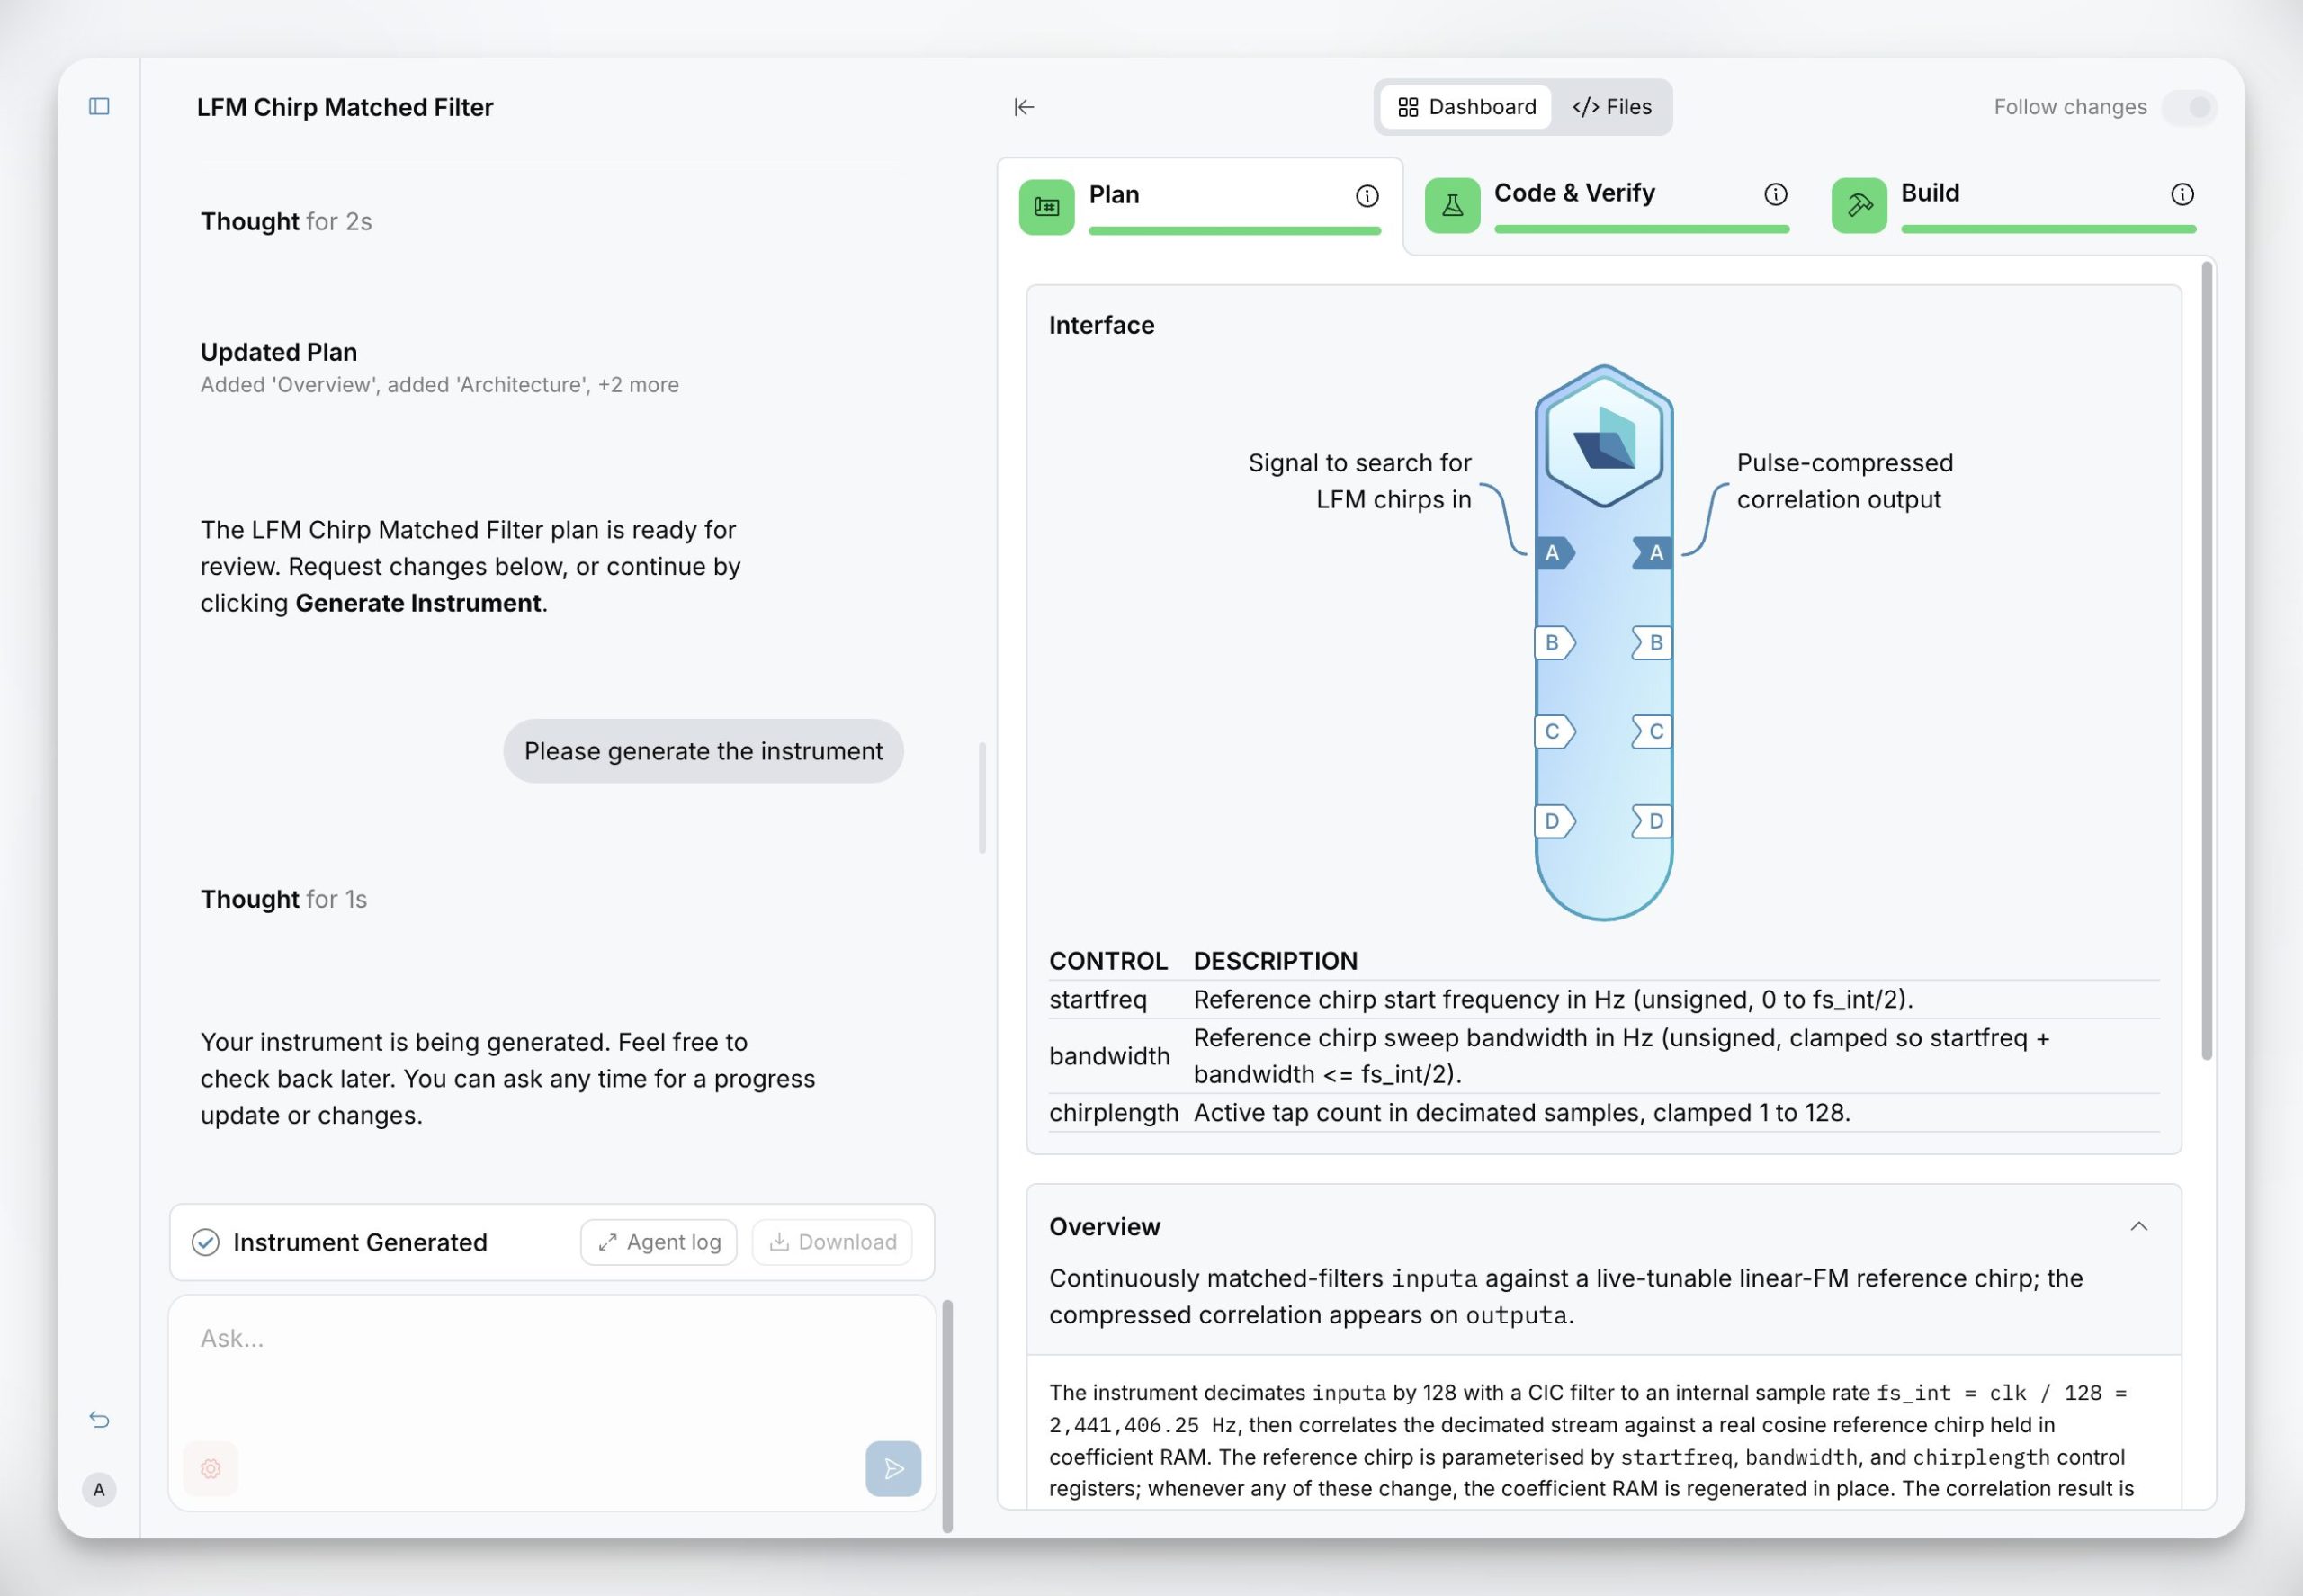Screen dimensions: 2303x1596
Task: Click the LFM Chirp Matched Filter title
Action: click(x=345, y=107)
